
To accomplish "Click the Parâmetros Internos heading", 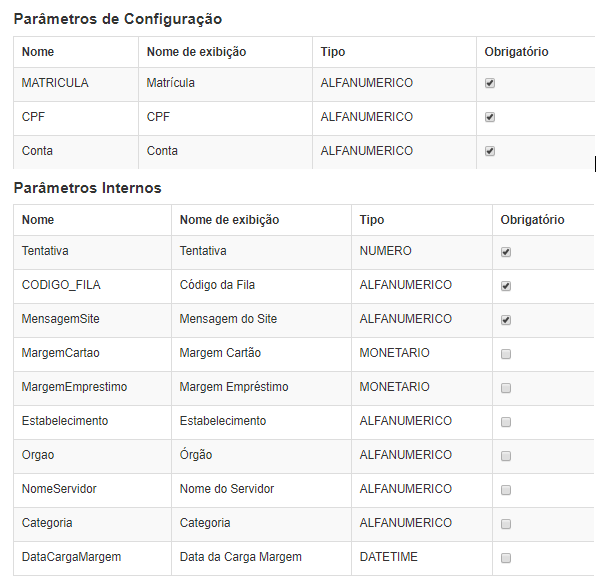I will [88, 188].
